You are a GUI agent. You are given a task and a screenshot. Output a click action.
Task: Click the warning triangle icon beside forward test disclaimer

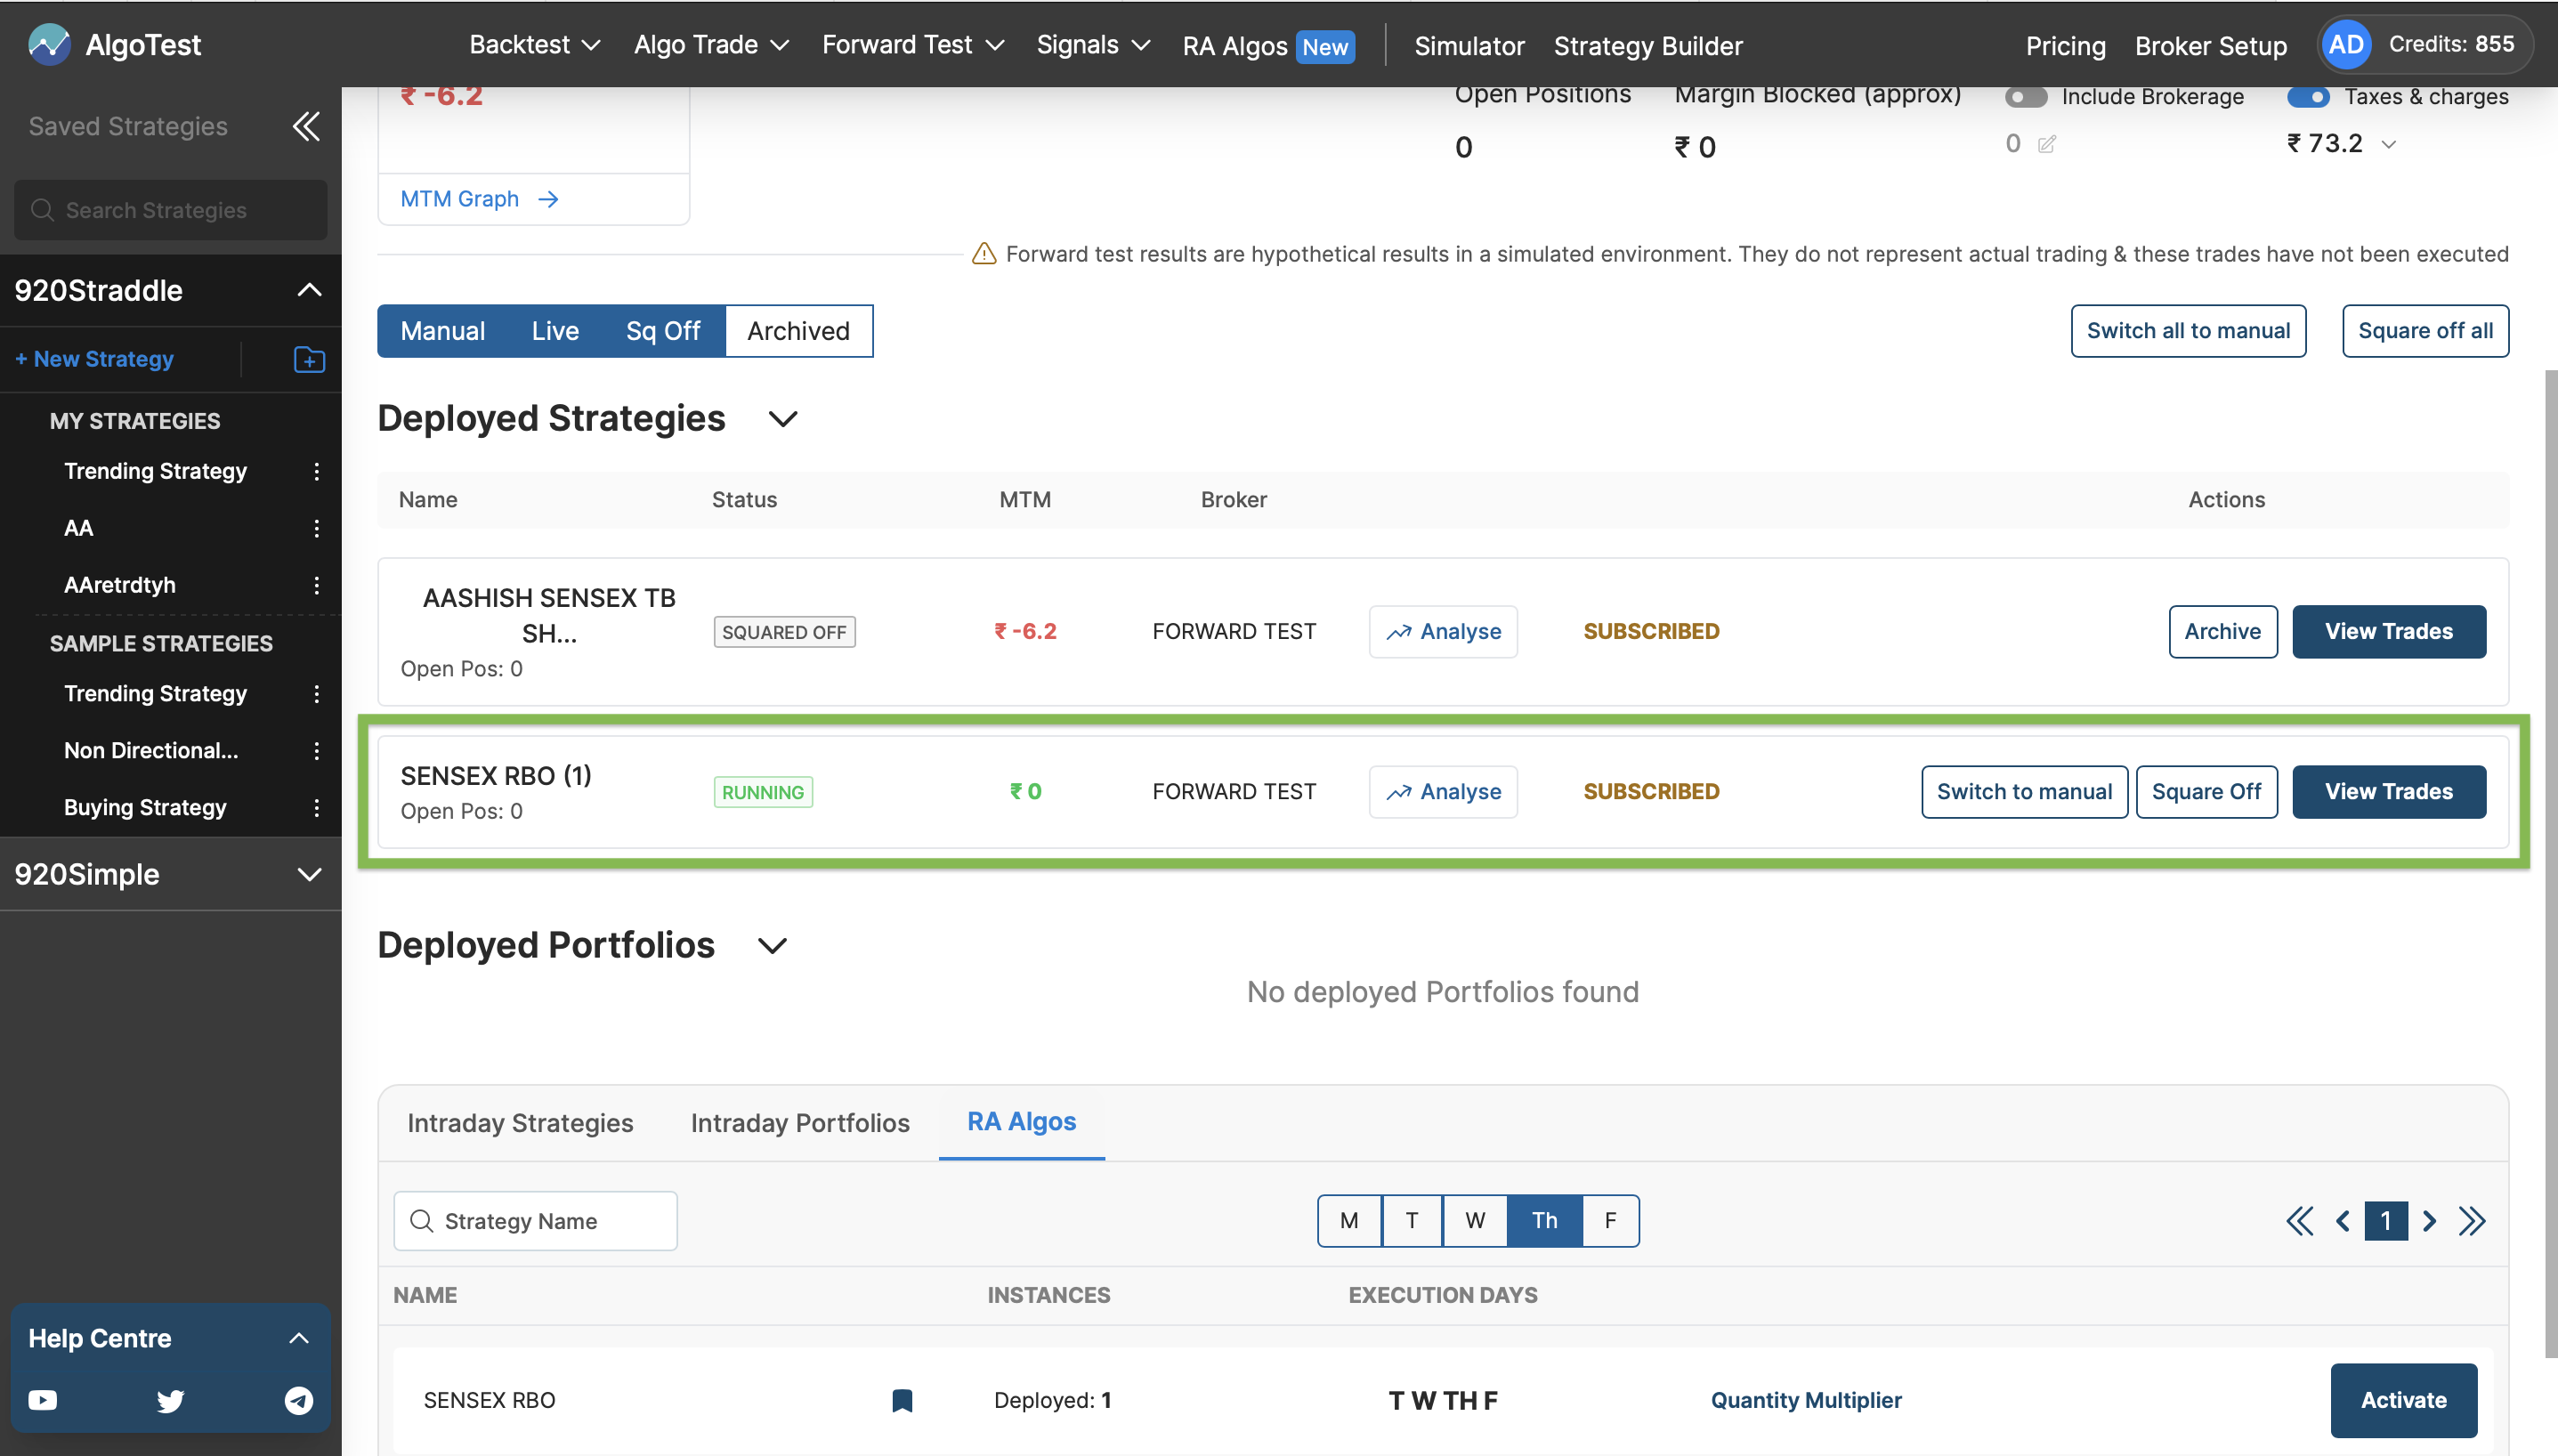point(984,254)
